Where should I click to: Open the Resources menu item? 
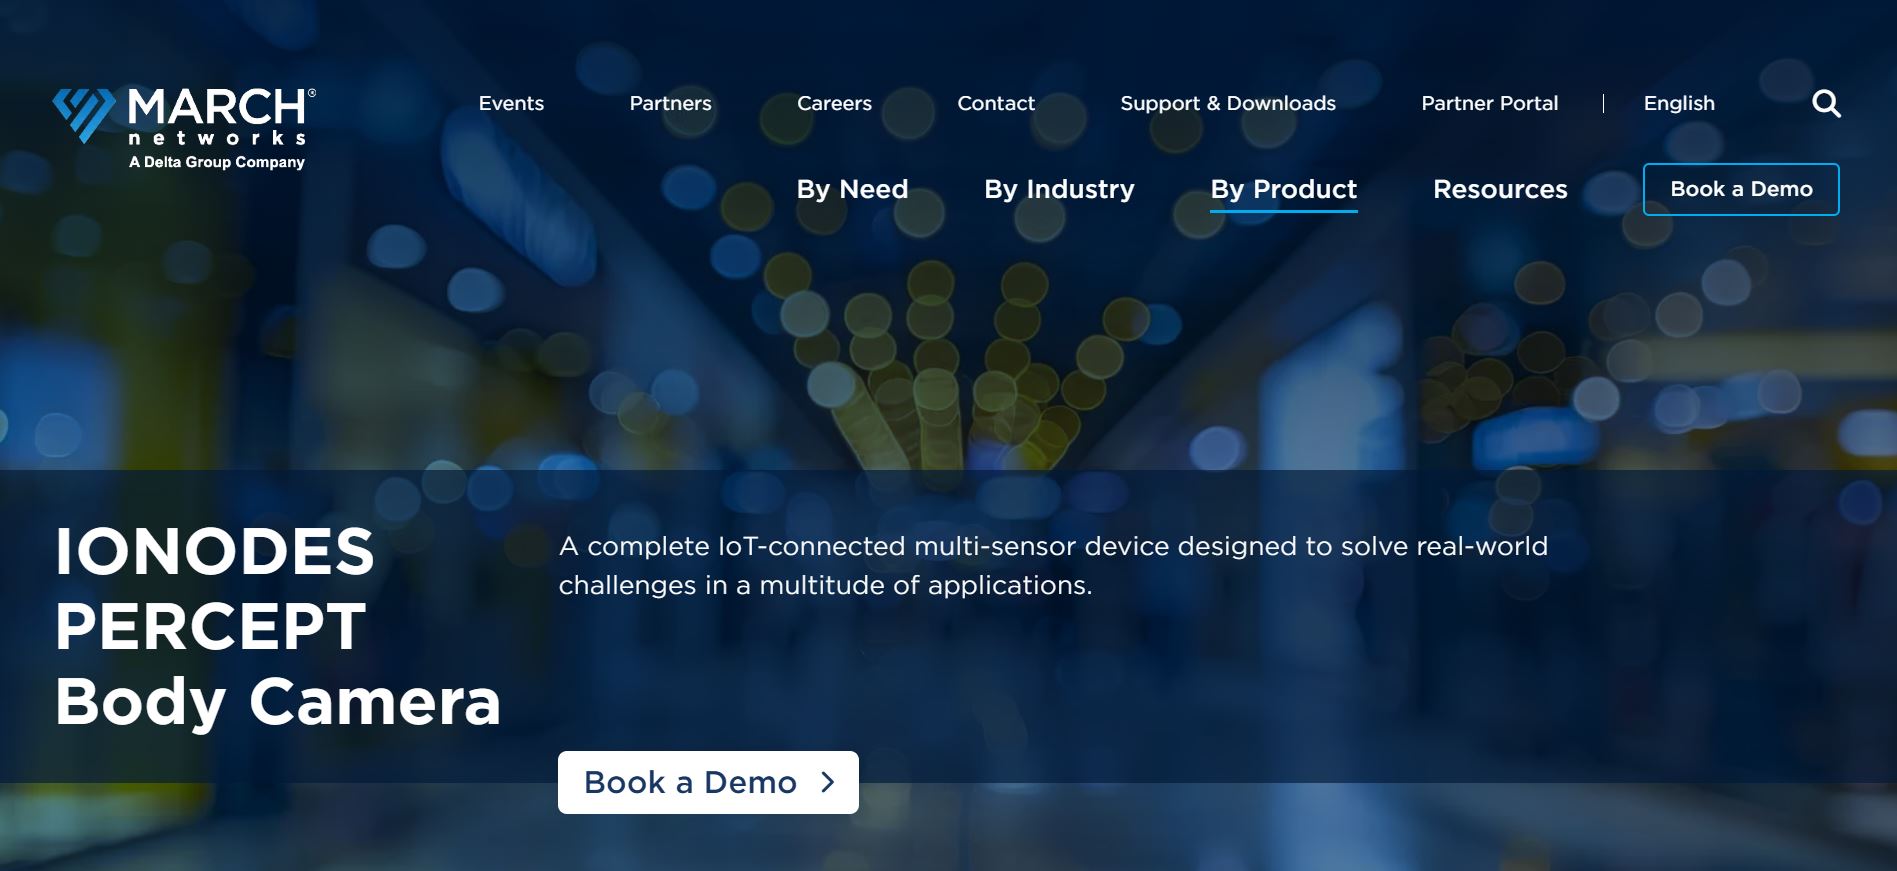tap(1500, 189)
